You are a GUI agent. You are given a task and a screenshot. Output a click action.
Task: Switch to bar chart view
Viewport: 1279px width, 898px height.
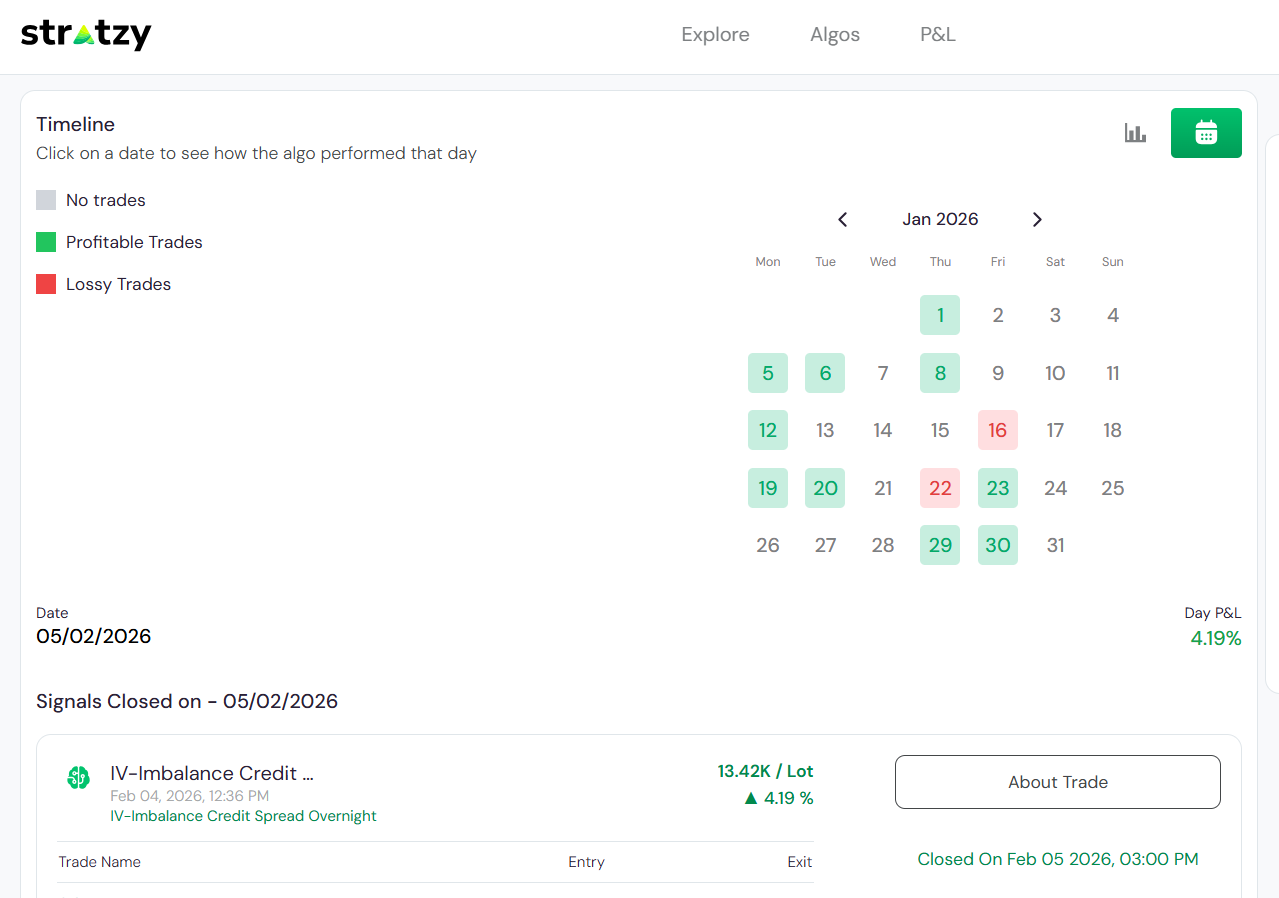(x=1135, y=133)
